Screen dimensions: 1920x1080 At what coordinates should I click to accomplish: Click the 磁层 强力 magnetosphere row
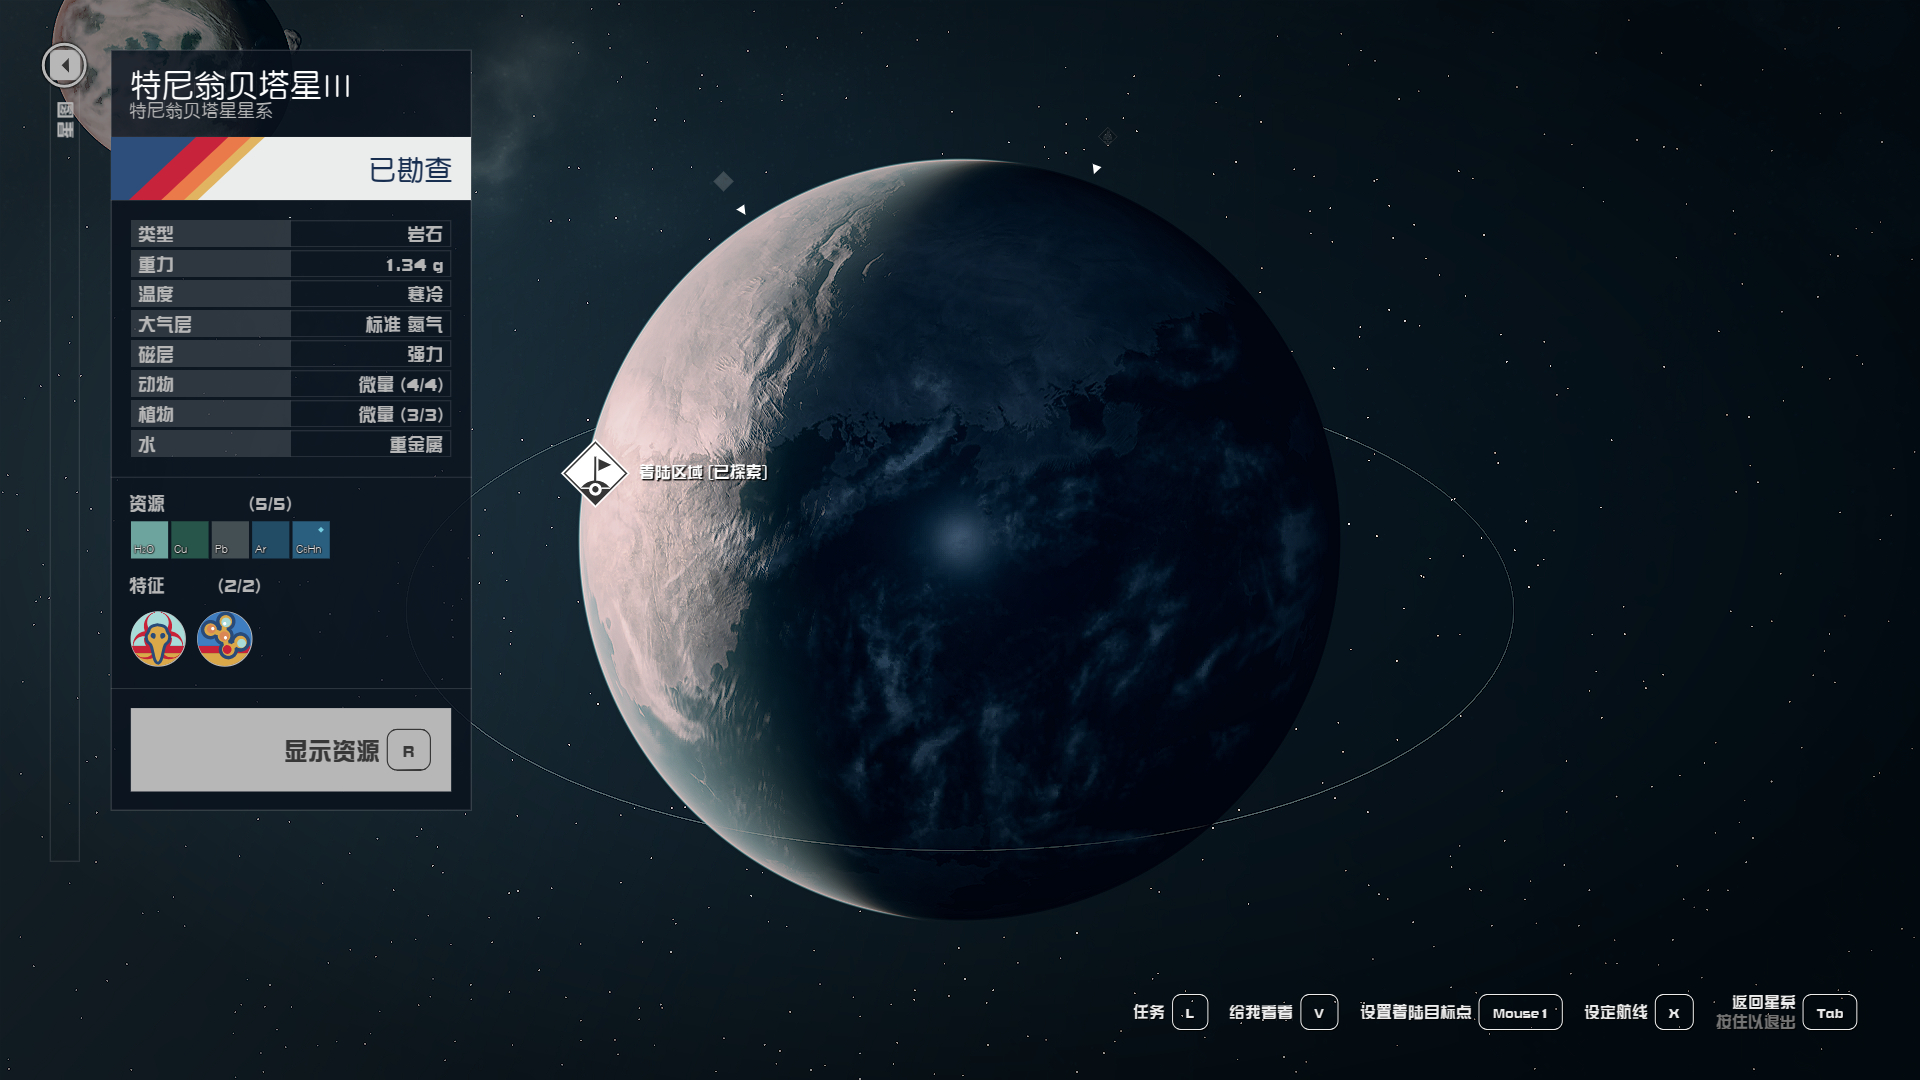(x=291, y=354)
